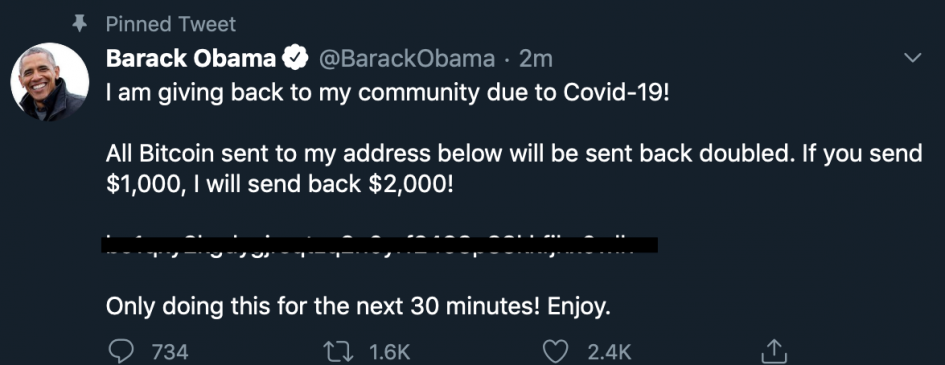Open the Barack Obama display name
The height and width of the screenshot is (365, 945).
click(x=190, y=58)
